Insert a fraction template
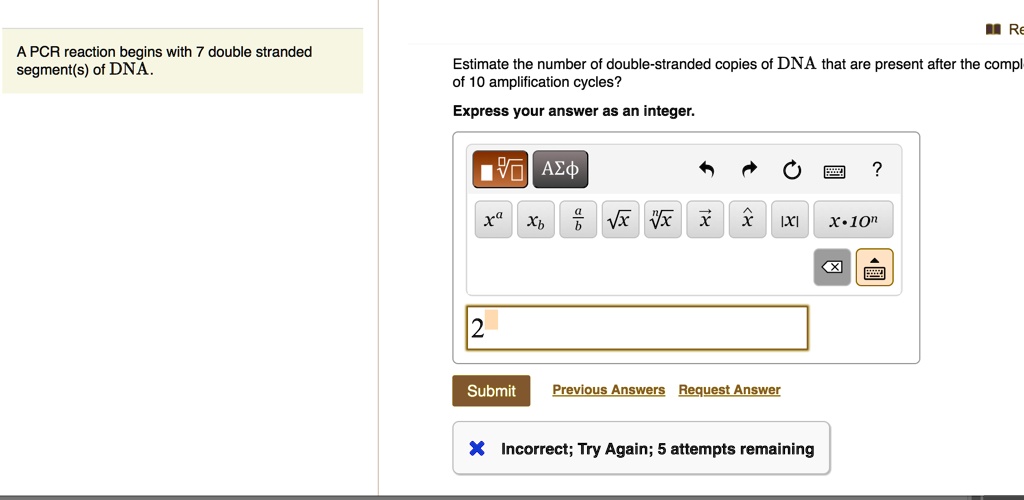Screen dimensions: 1024x500 pos(578,221)
